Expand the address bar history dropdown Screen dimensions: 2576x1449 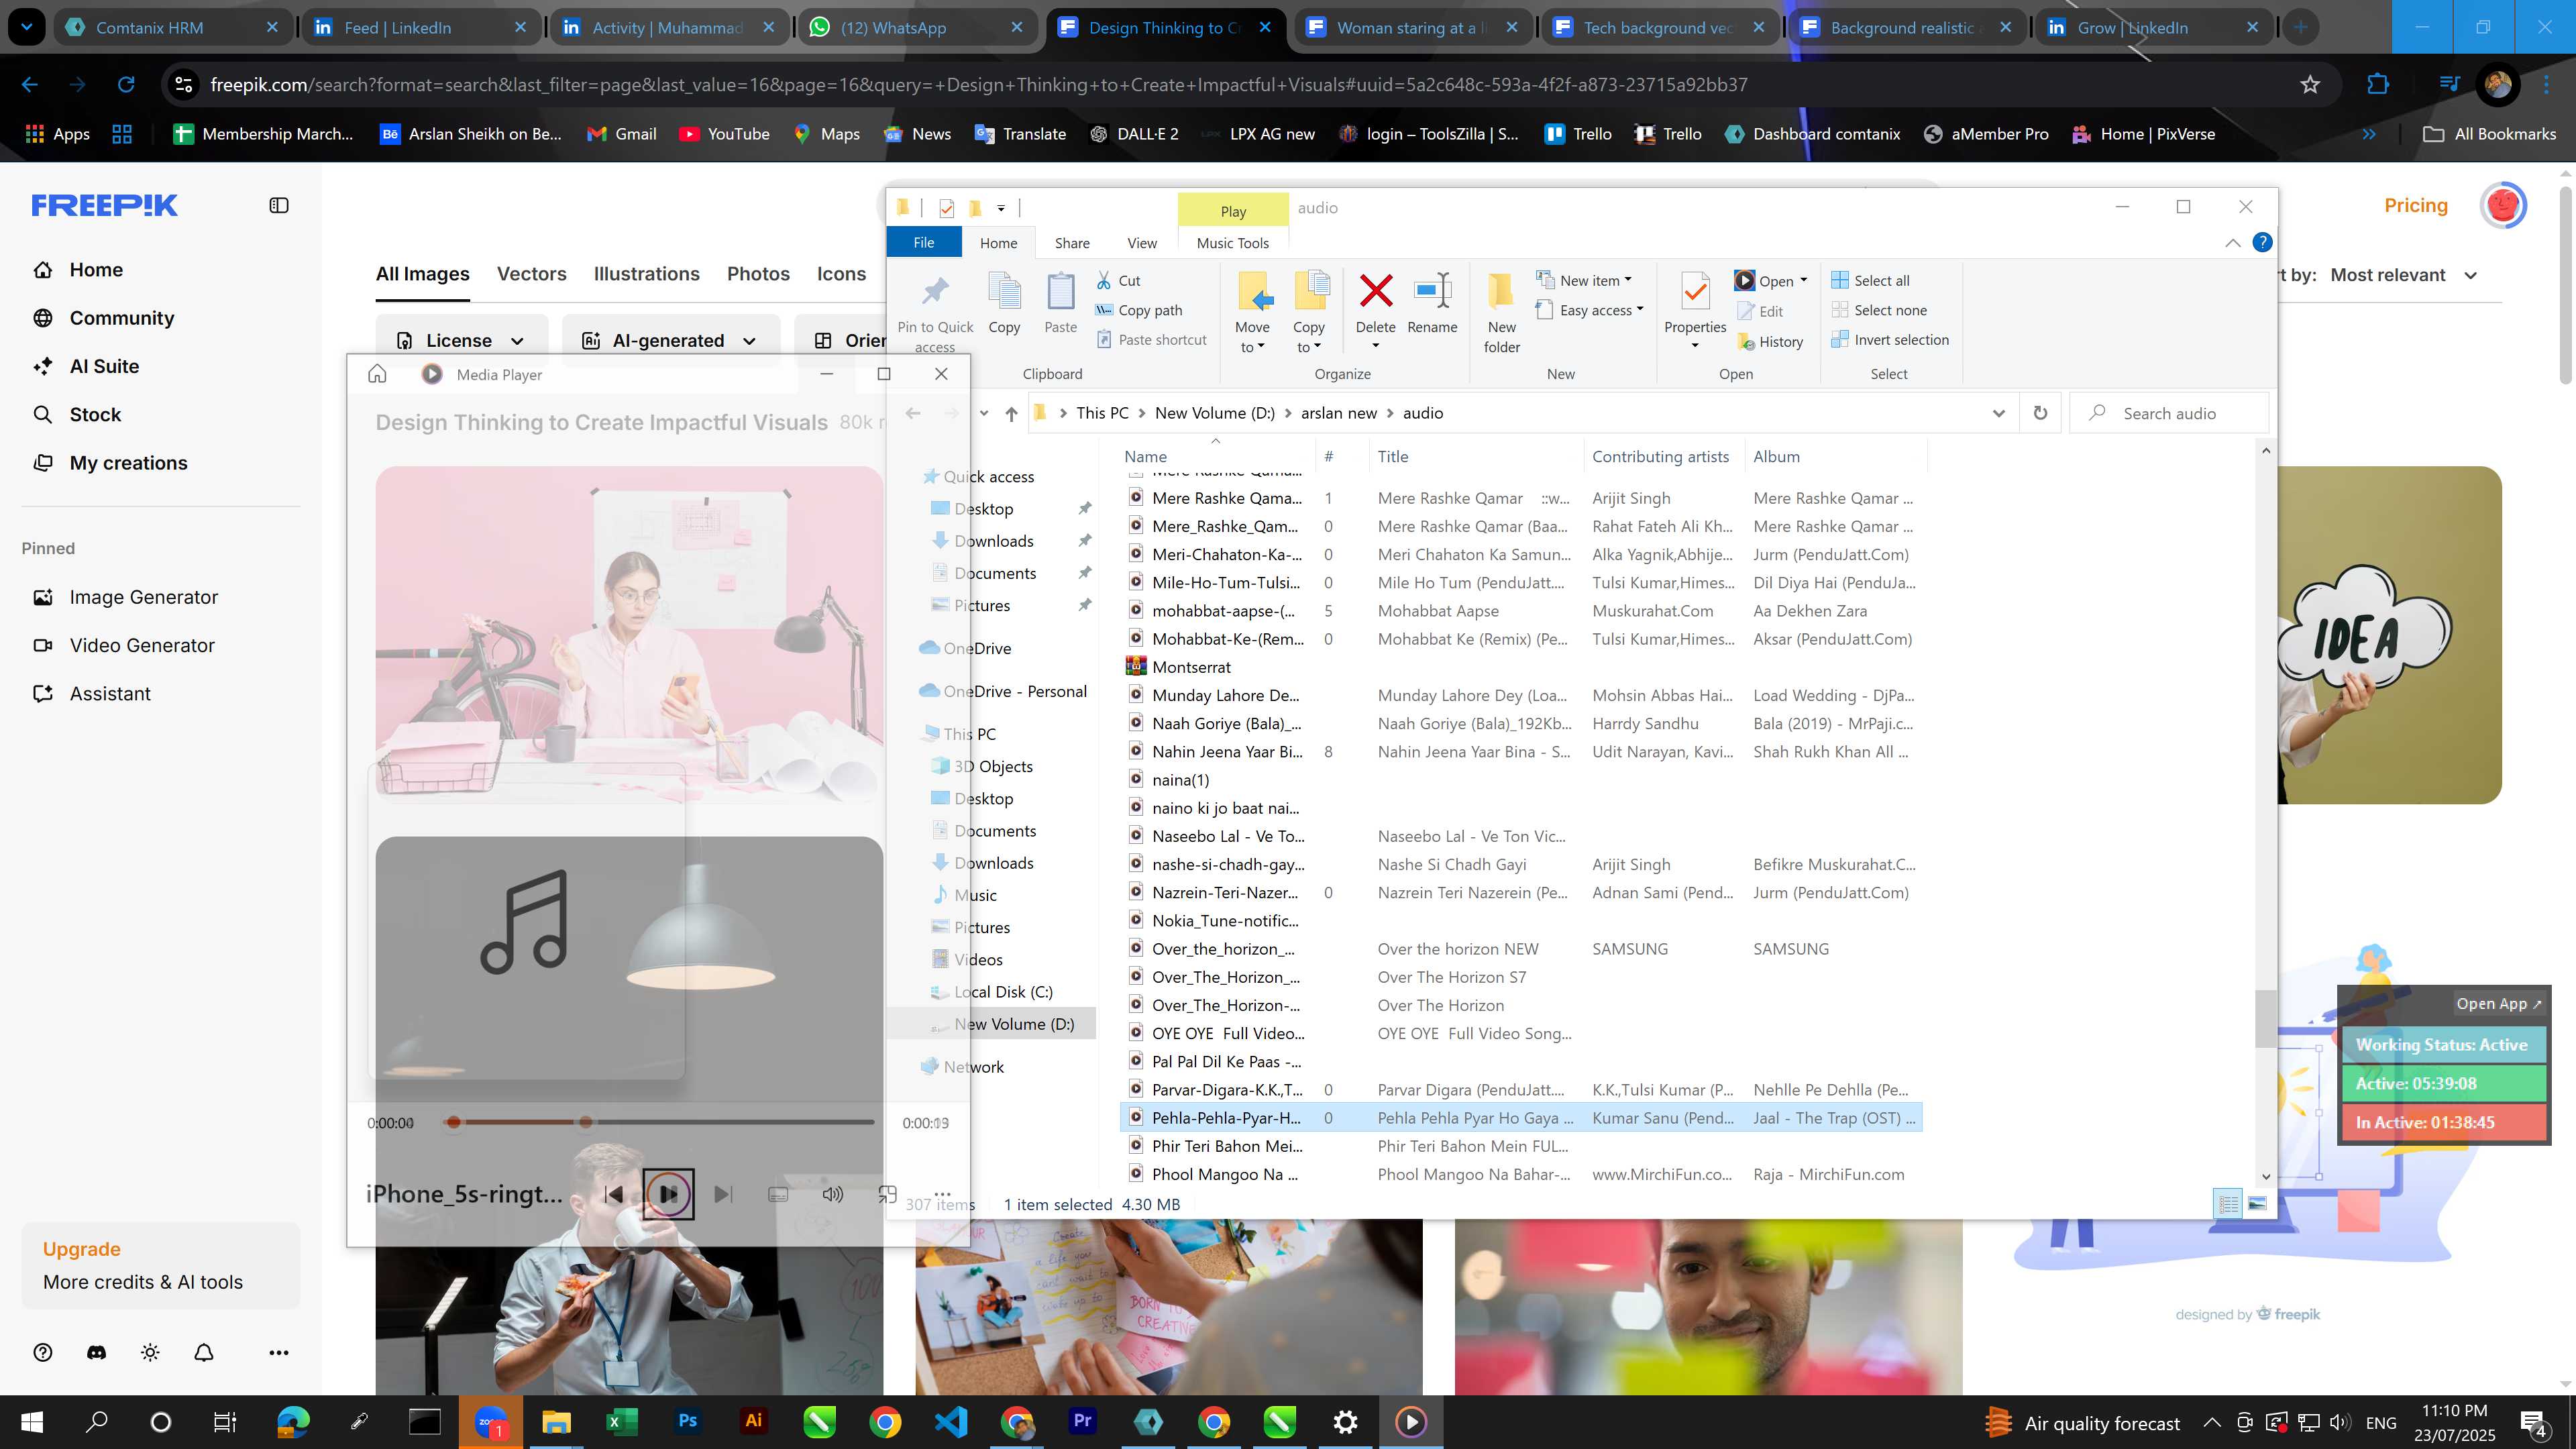click(x=1998, y=413)
